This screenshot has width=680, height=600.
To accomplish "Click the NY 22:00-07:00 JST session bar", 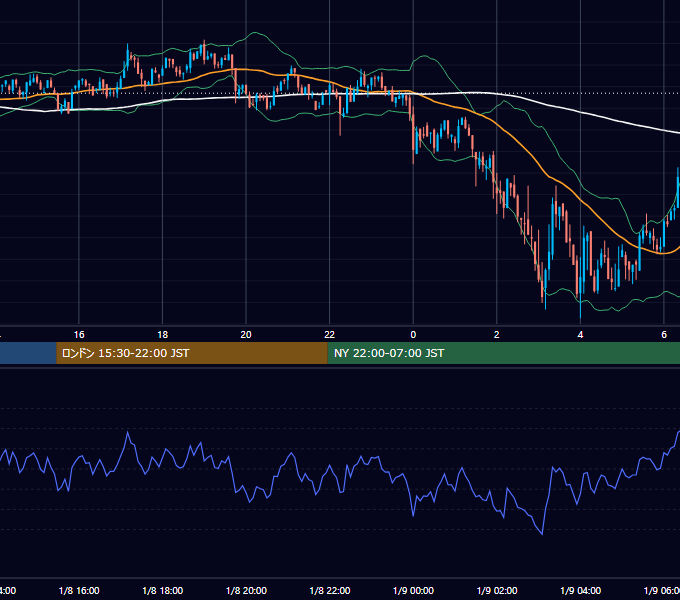I will pos(503,353).
